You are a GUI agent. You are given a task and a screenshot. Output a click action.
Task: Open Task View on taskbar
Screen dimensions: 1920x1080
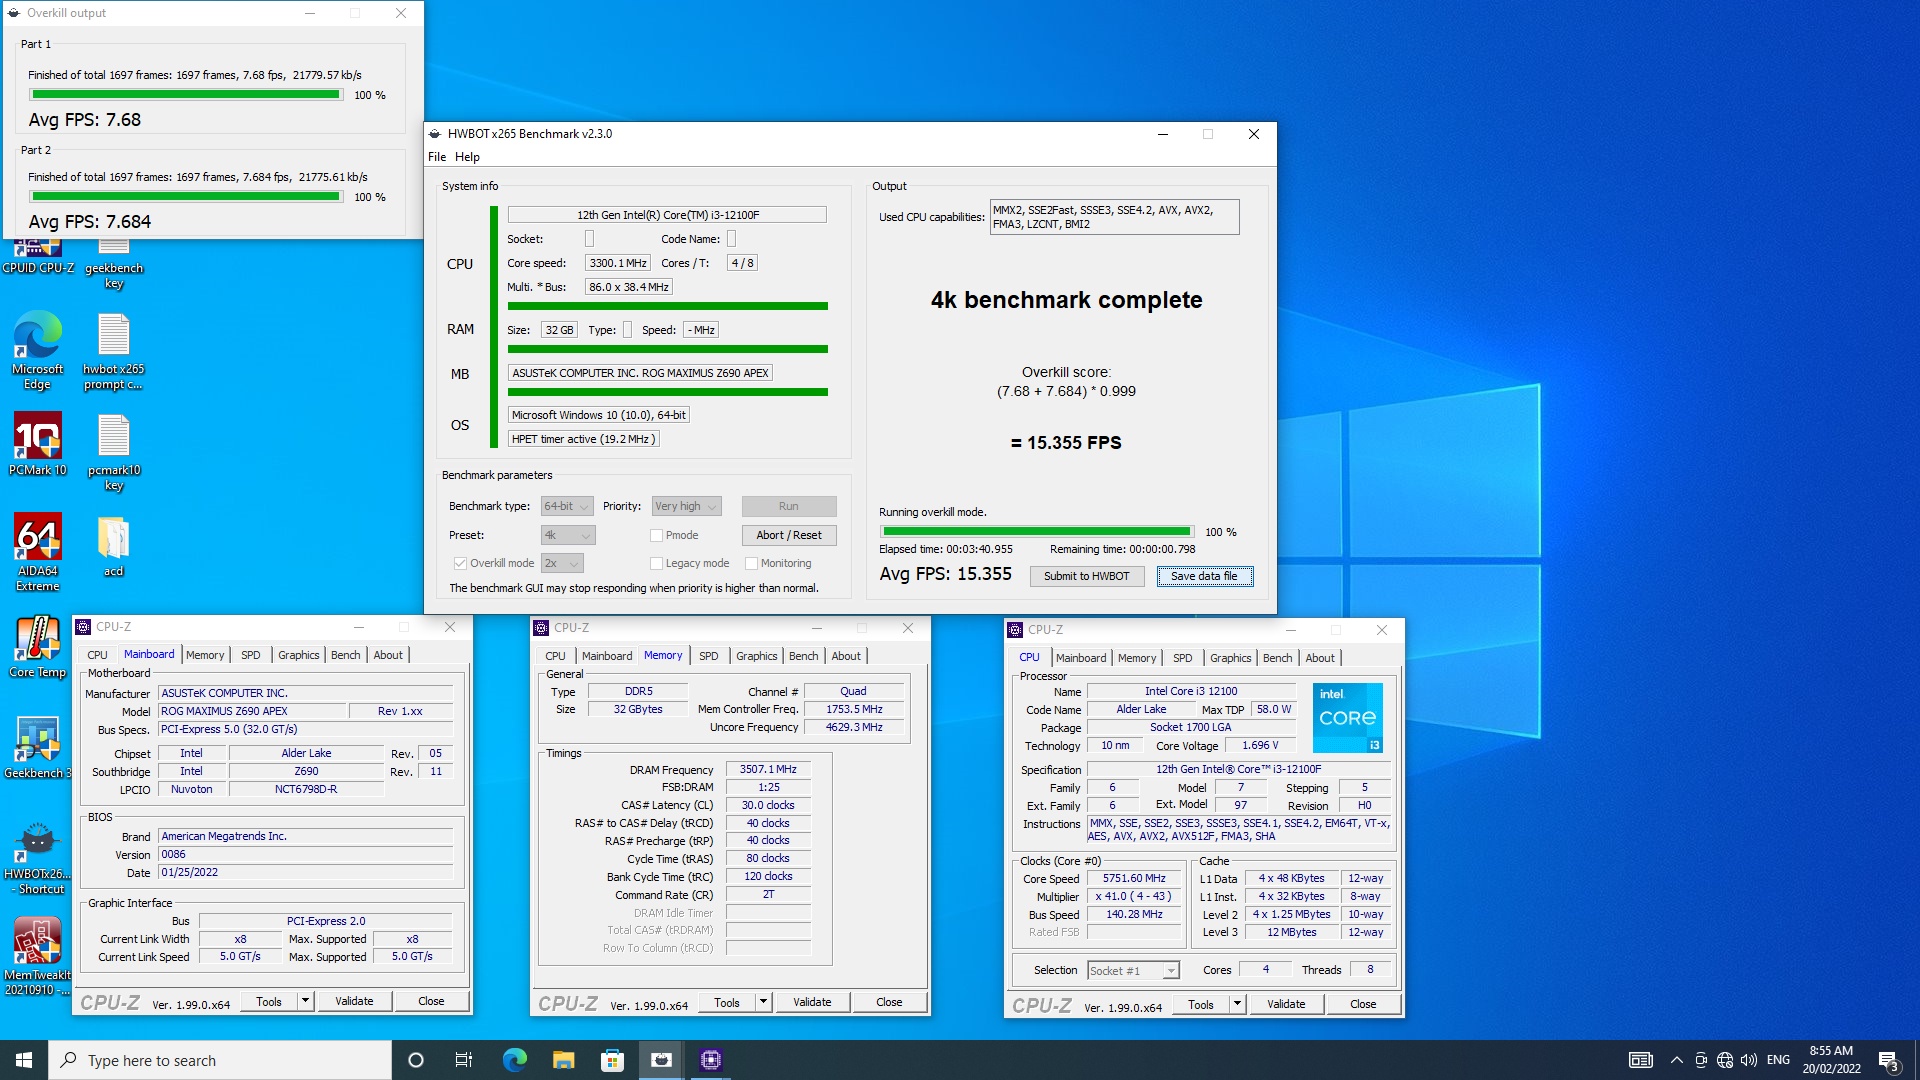click(464, 1060)
